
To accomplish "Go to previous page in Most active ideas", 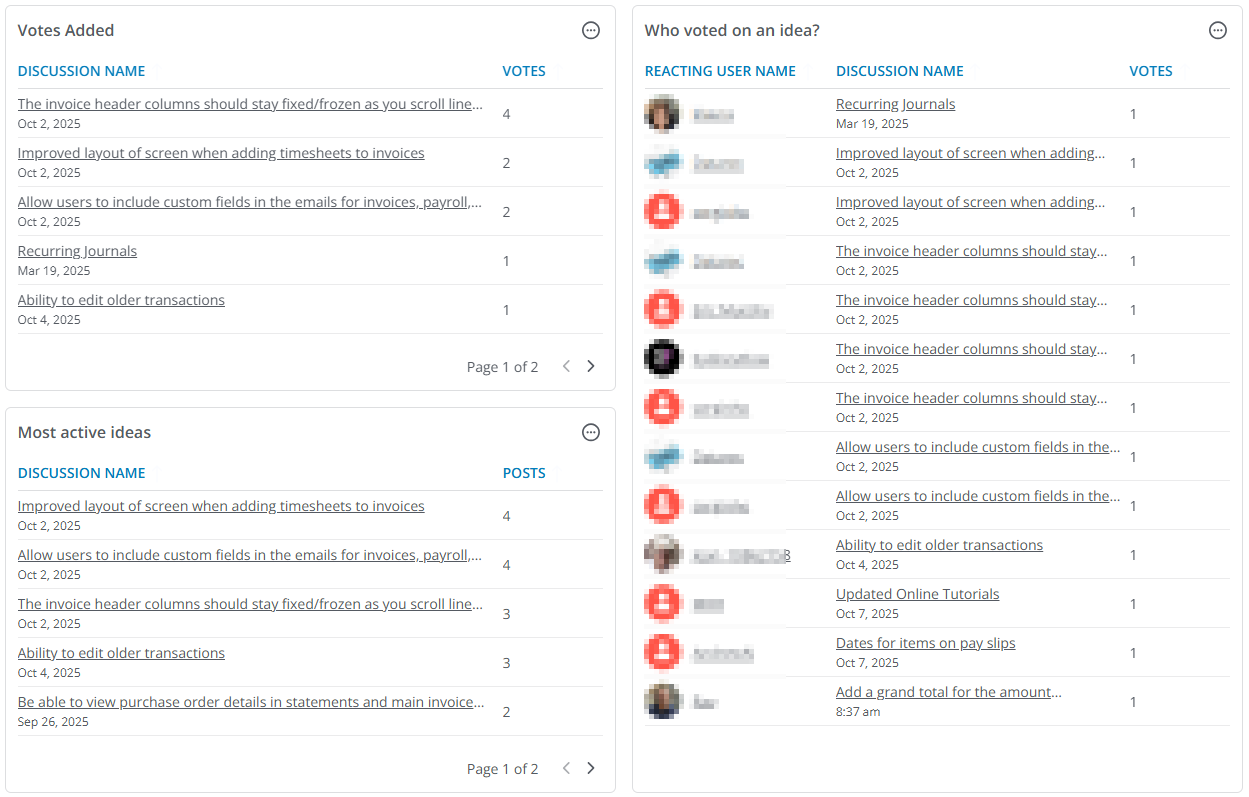I will click(x=566, y=768).
